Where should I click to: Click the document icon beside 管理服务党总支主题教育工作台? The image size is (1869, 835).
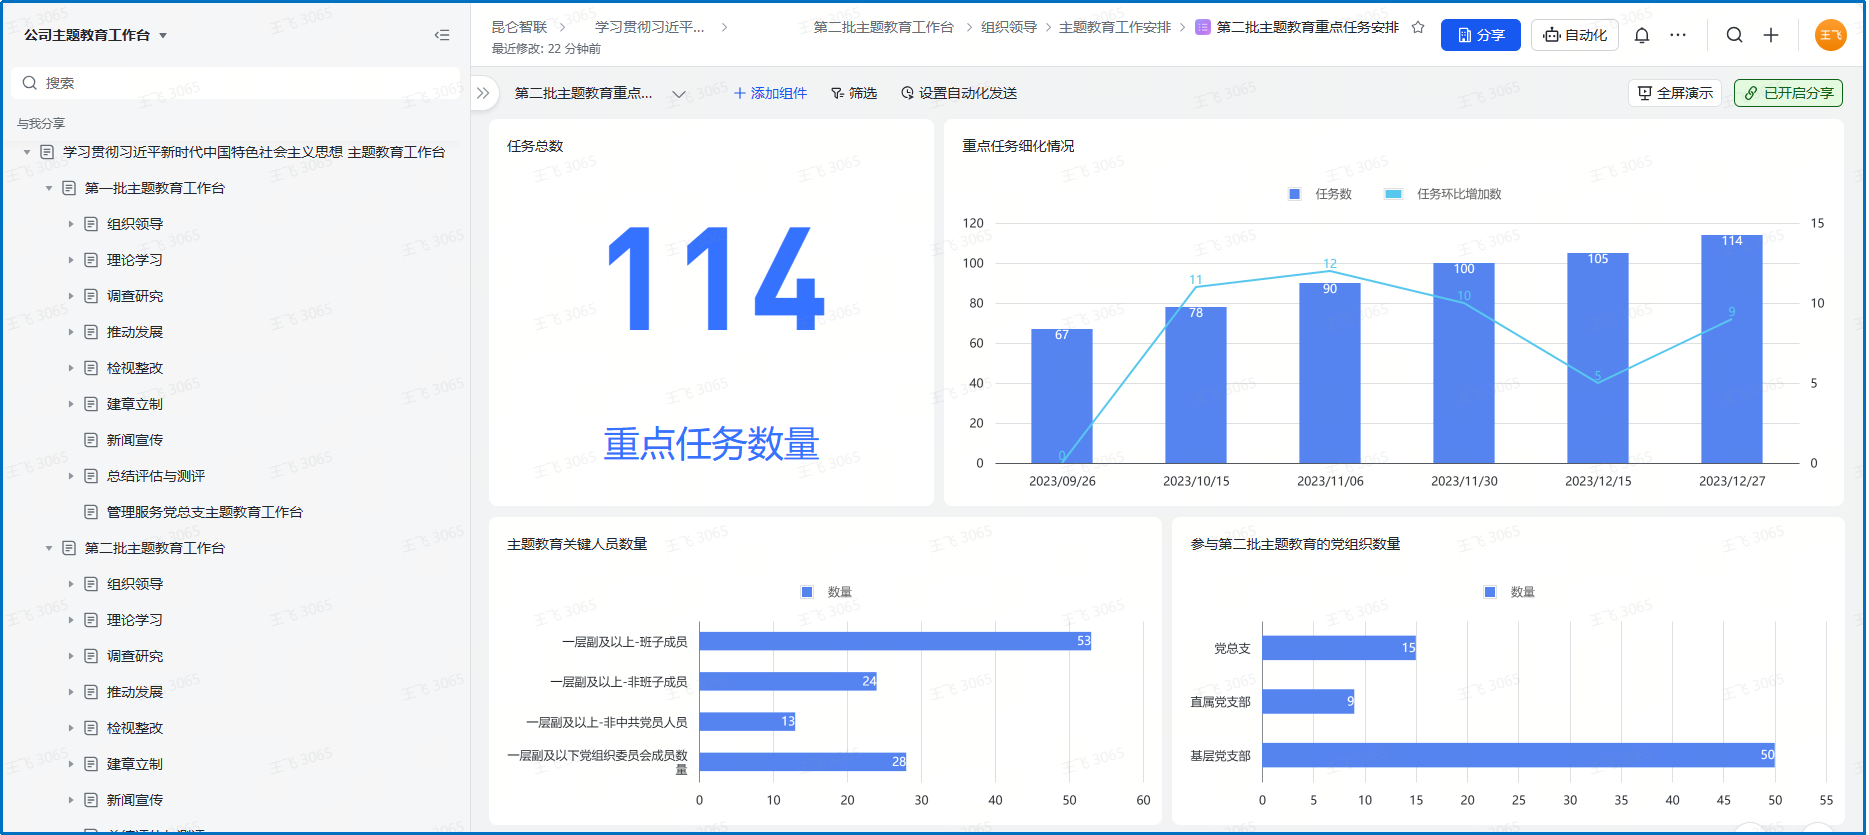pyautogui.click(x=91, y=512)
